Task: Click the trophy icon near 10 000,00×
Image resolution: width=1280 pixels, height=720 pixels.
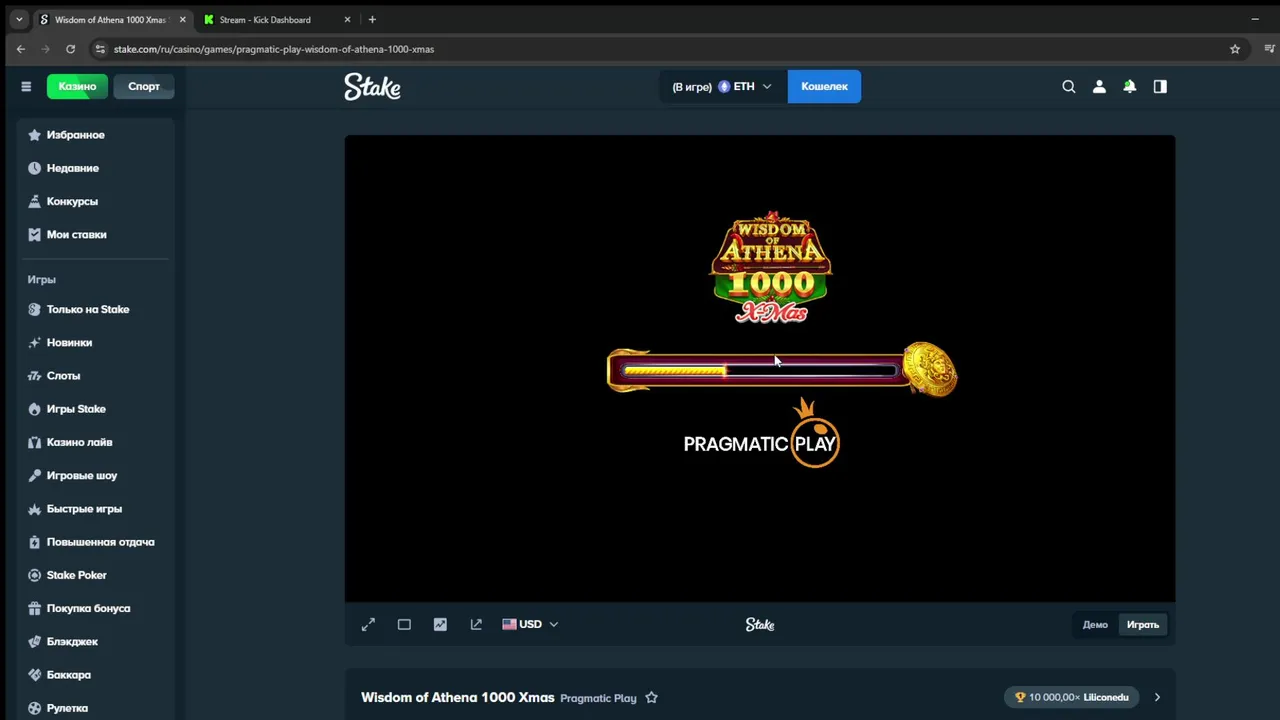Action: (1020, 698)
